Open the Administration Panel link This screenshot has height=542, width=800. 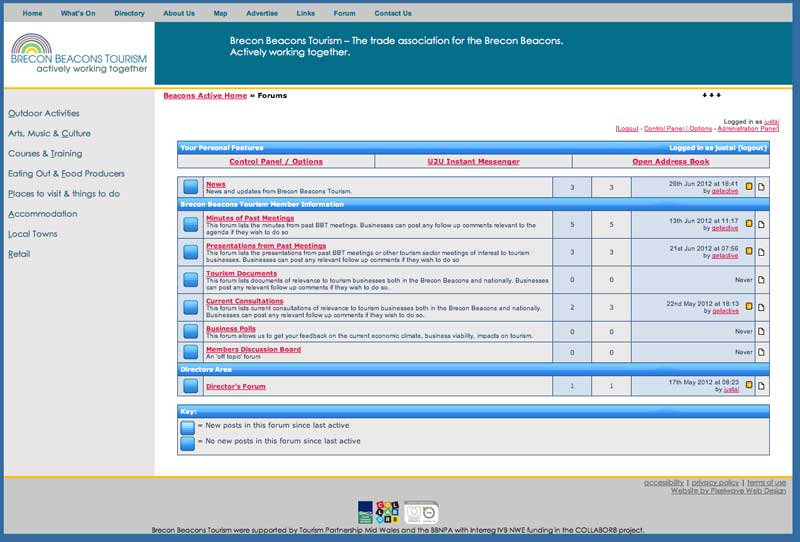[748, 129]
